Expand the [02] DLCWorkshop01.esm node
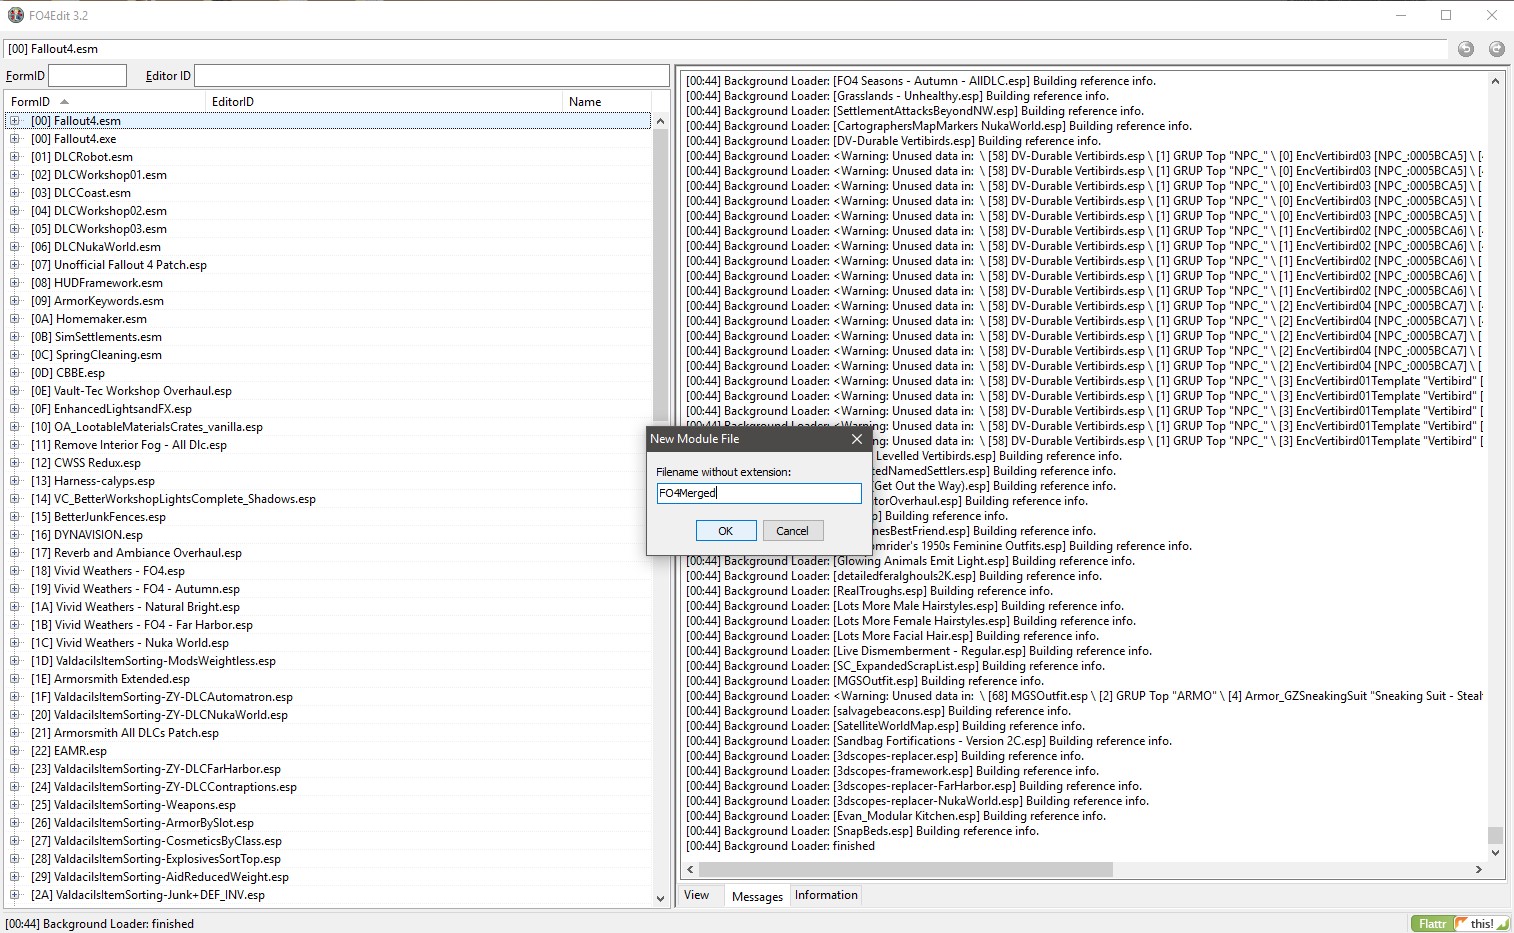The image size is (1514, 933). click(x=15, y=175)
